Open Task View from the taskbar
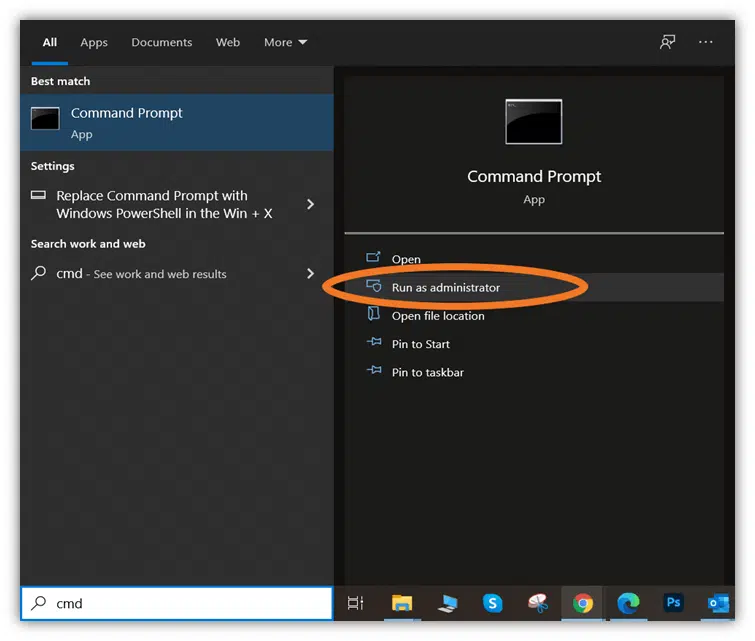The width and height of the screenshot is (755, 641). (356, 603)
